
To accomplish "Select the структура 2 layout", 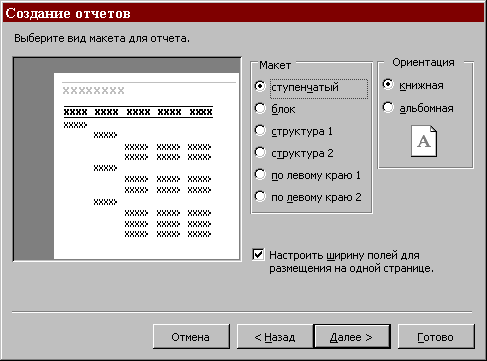I will pyautogui.click(x=260, y=152).
